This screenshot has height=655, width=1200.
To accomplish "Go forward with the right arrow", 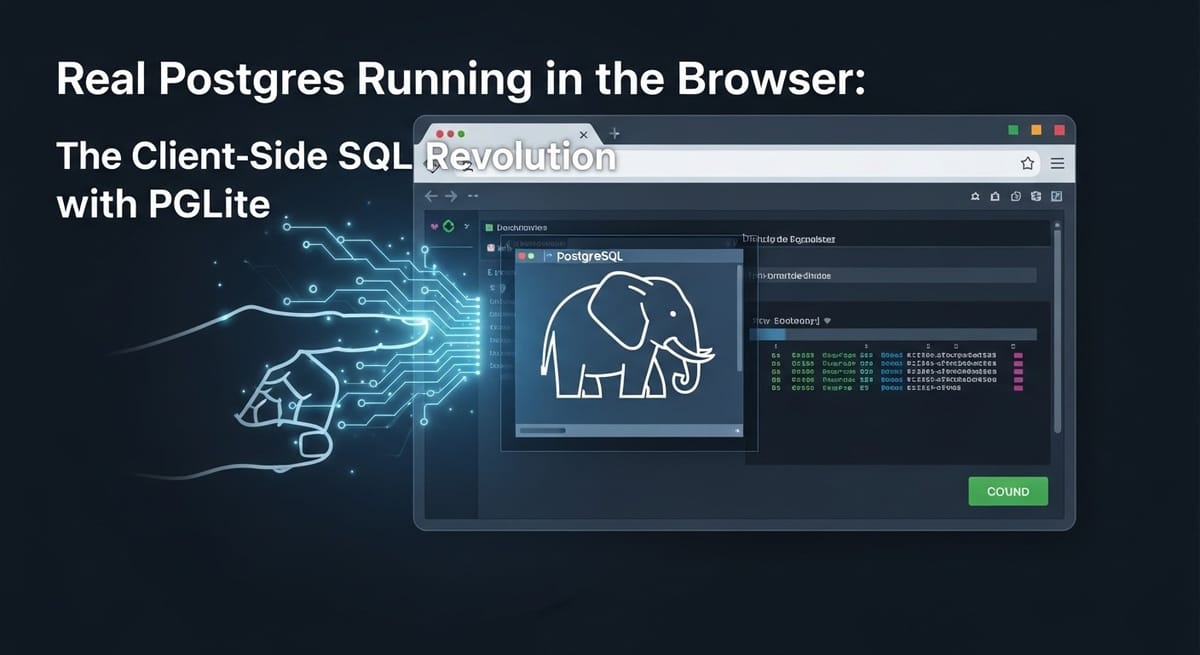I will [451, 196].
